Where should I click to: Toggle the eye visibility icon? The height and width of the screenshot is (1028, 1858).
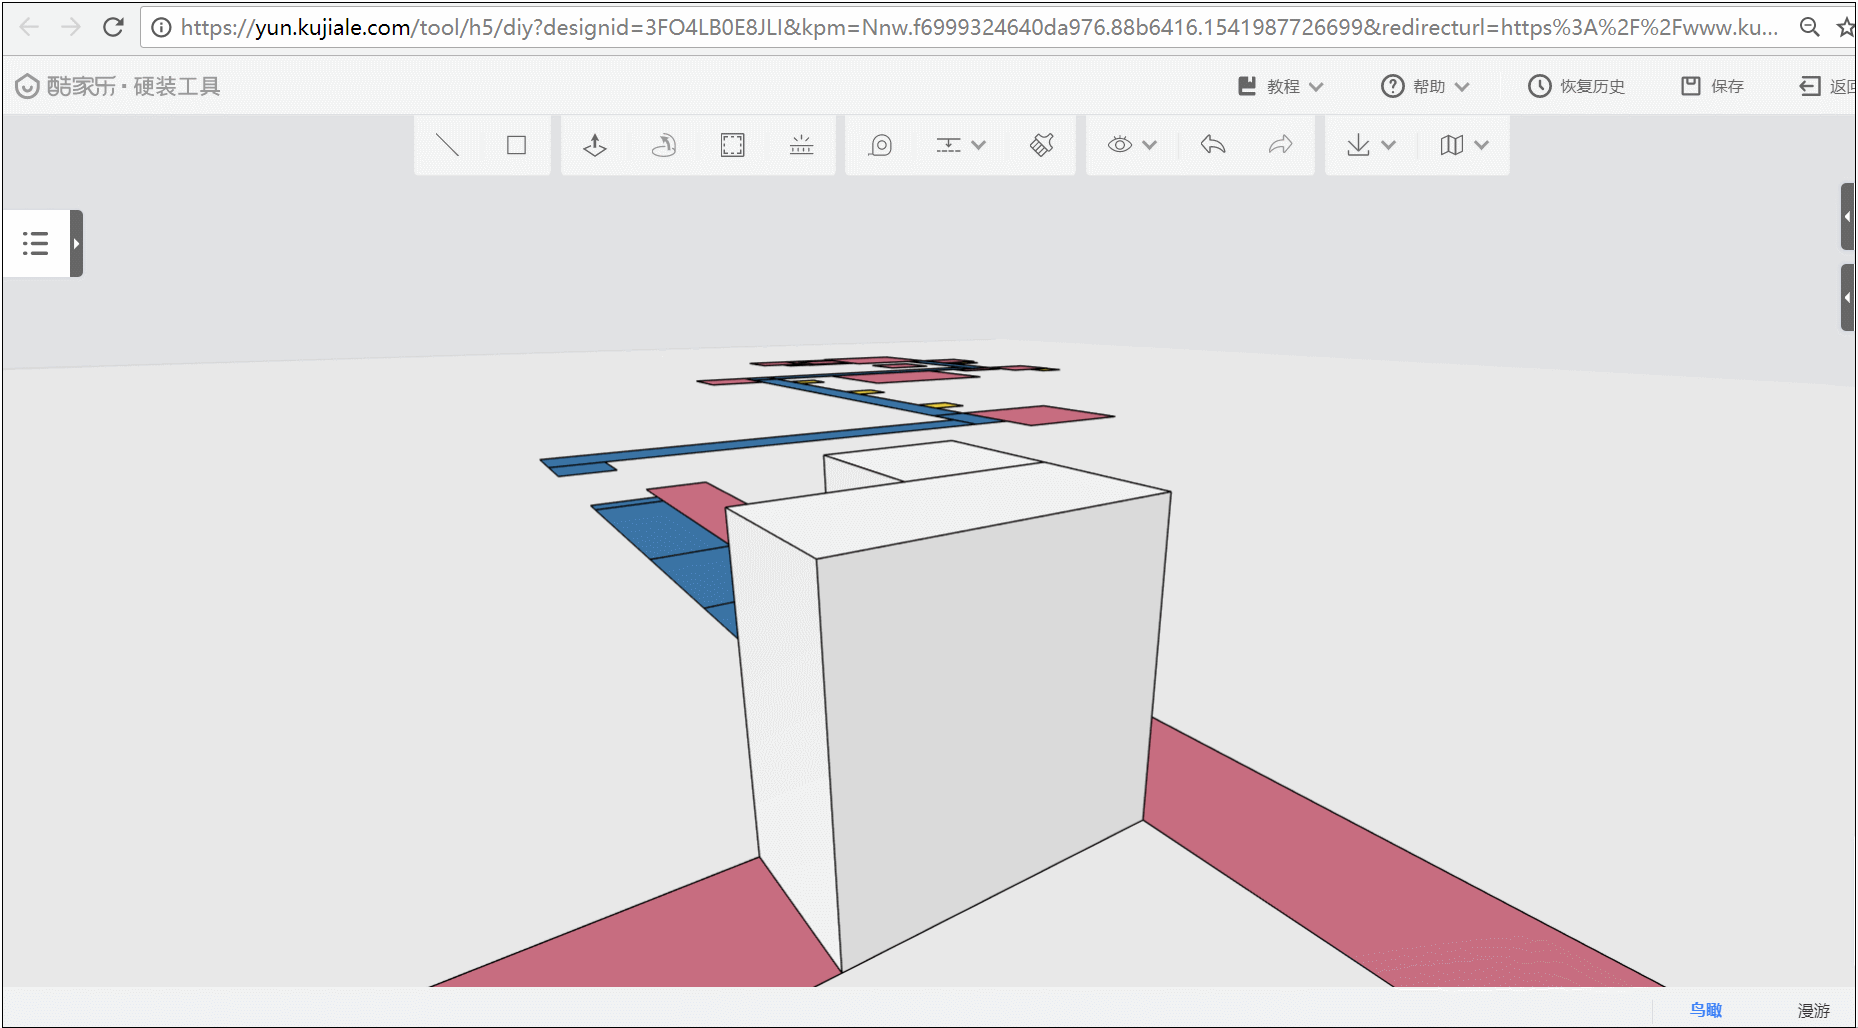tap(1120, 145)
